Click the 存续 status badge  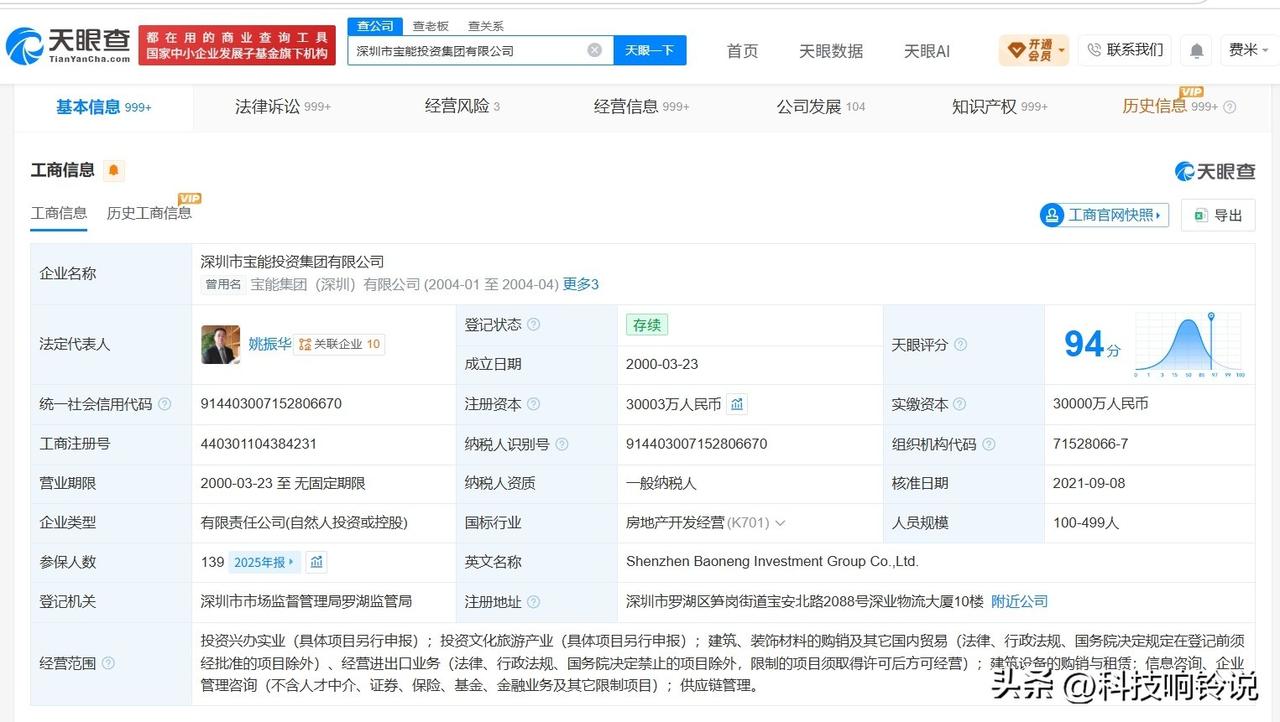coord(647,325)
